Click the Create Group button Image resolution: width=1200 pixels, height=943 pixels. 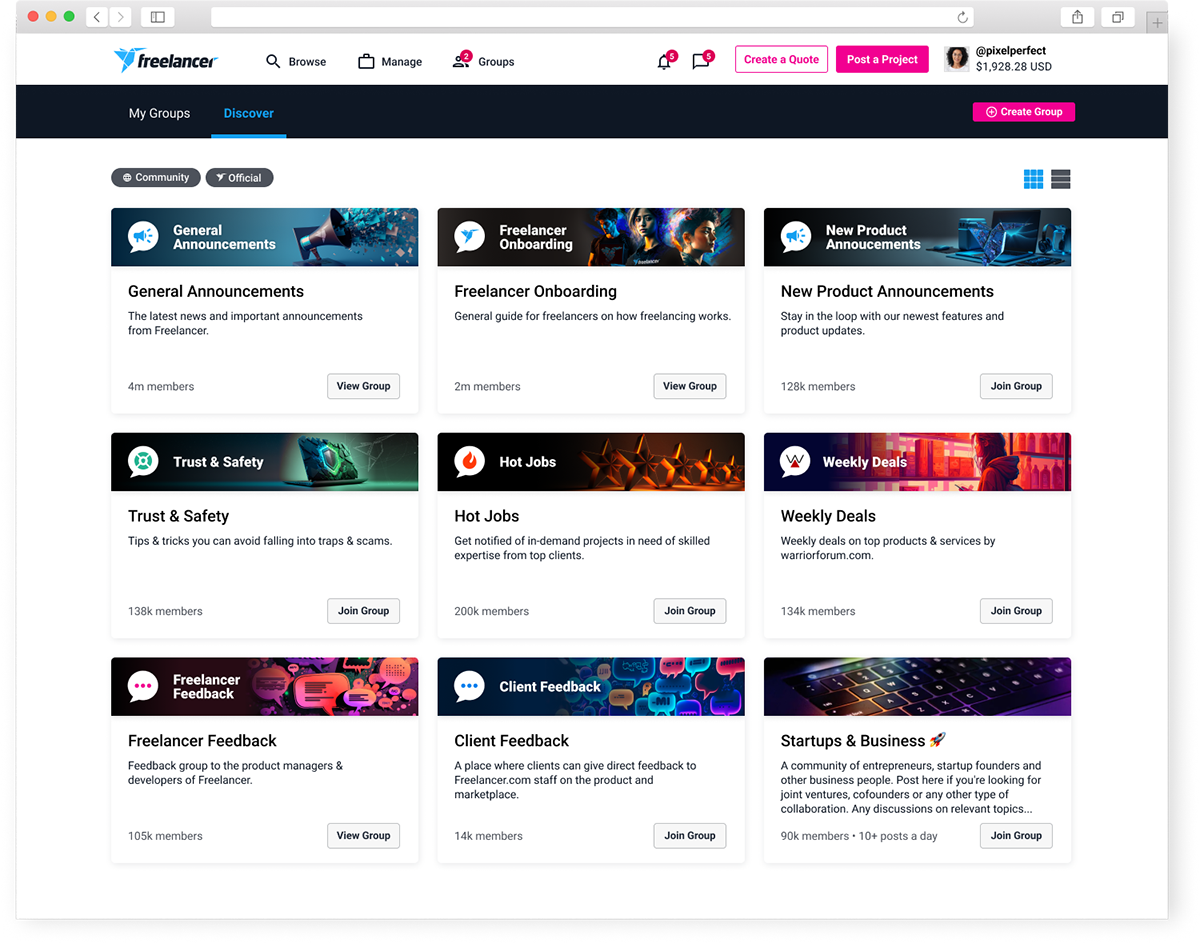(x=1024, y=112)
